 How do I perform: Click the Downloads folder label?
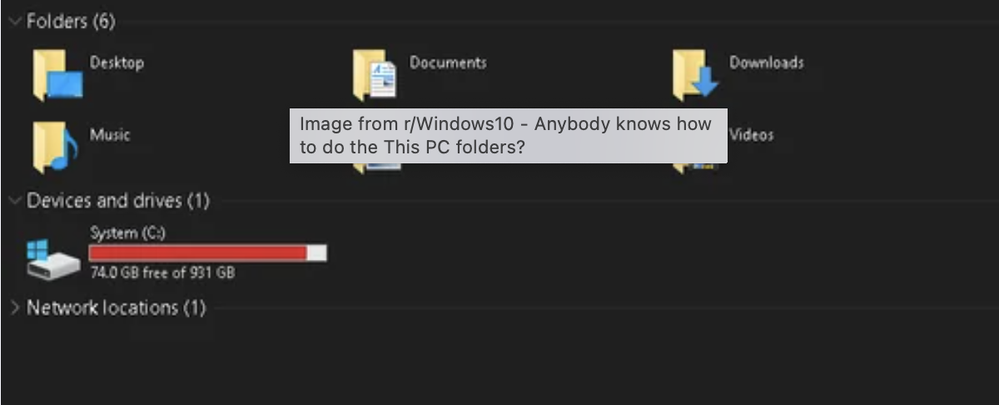[x=766, y=62]
